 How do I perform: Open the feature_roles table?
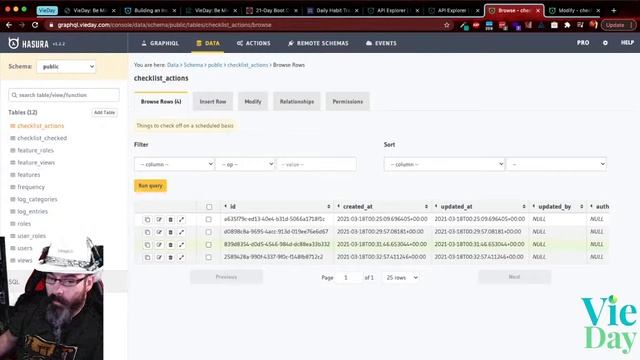[36, 150]
